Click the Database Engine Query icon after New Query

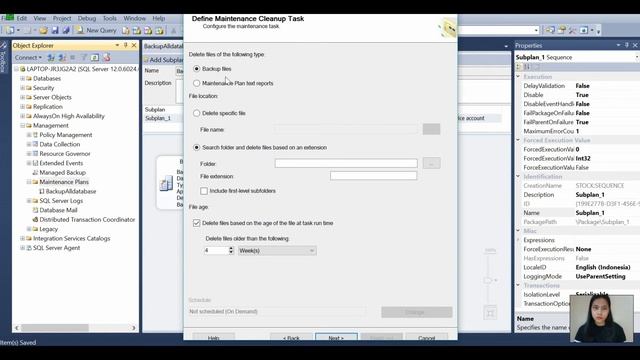[x=126, y=31]
